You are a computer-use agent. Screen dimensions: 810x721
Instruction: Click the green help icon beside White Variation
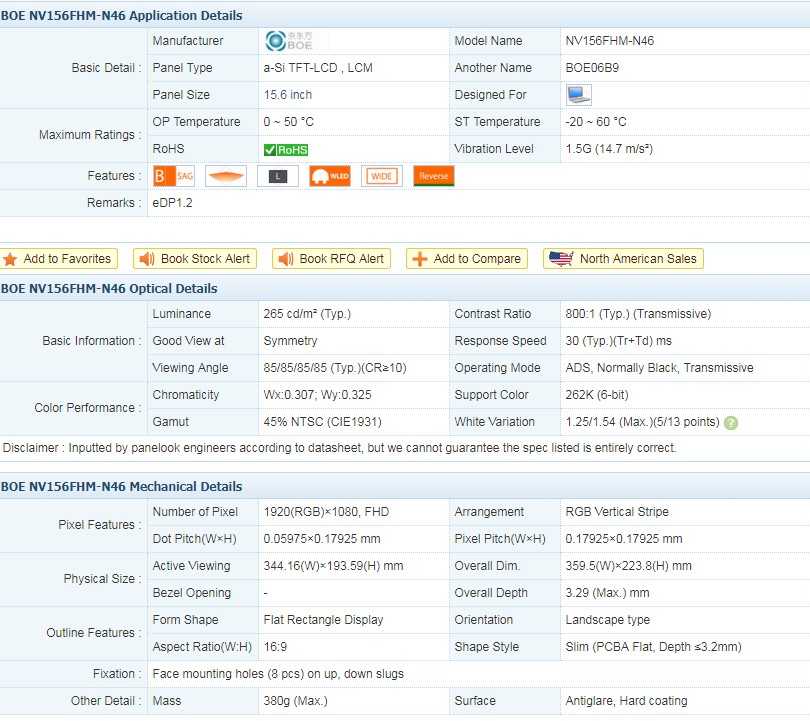(x=731, y=423)
